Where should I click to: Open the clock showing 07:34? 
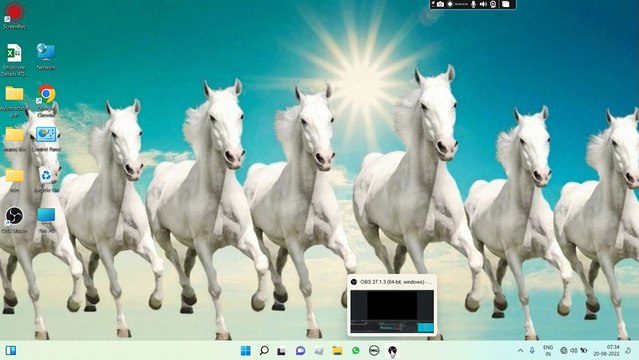coord(606,351)
